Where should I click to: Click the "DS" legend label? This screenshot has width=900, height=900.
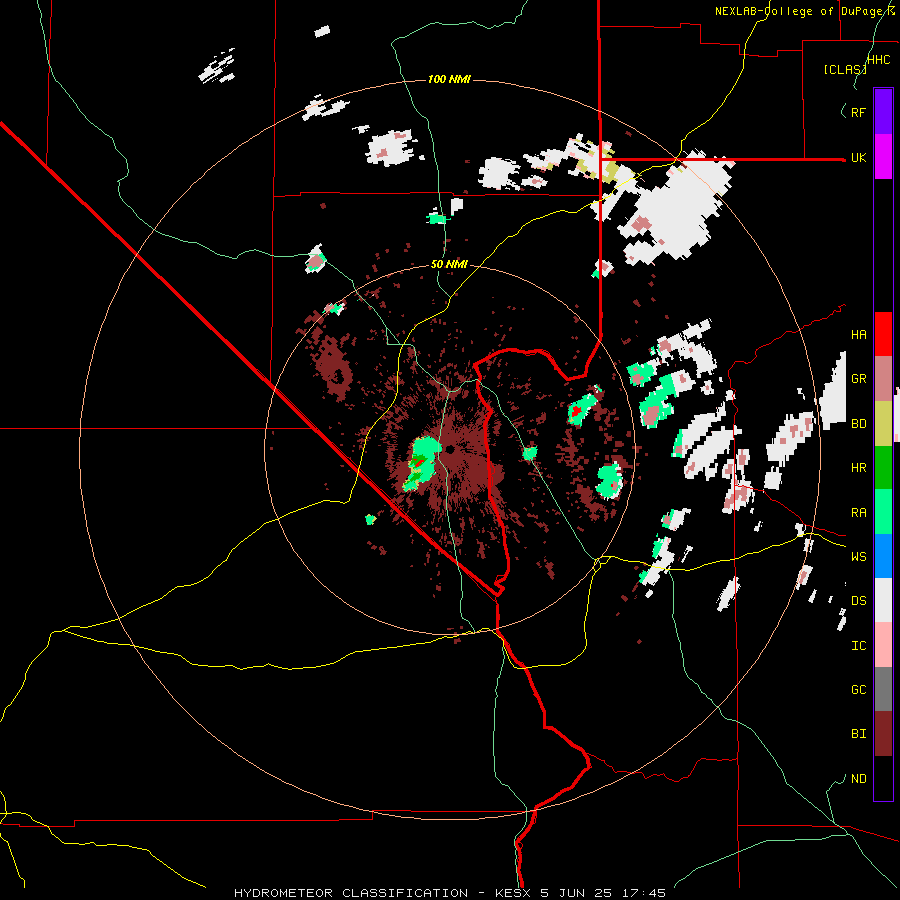point(858,601)
